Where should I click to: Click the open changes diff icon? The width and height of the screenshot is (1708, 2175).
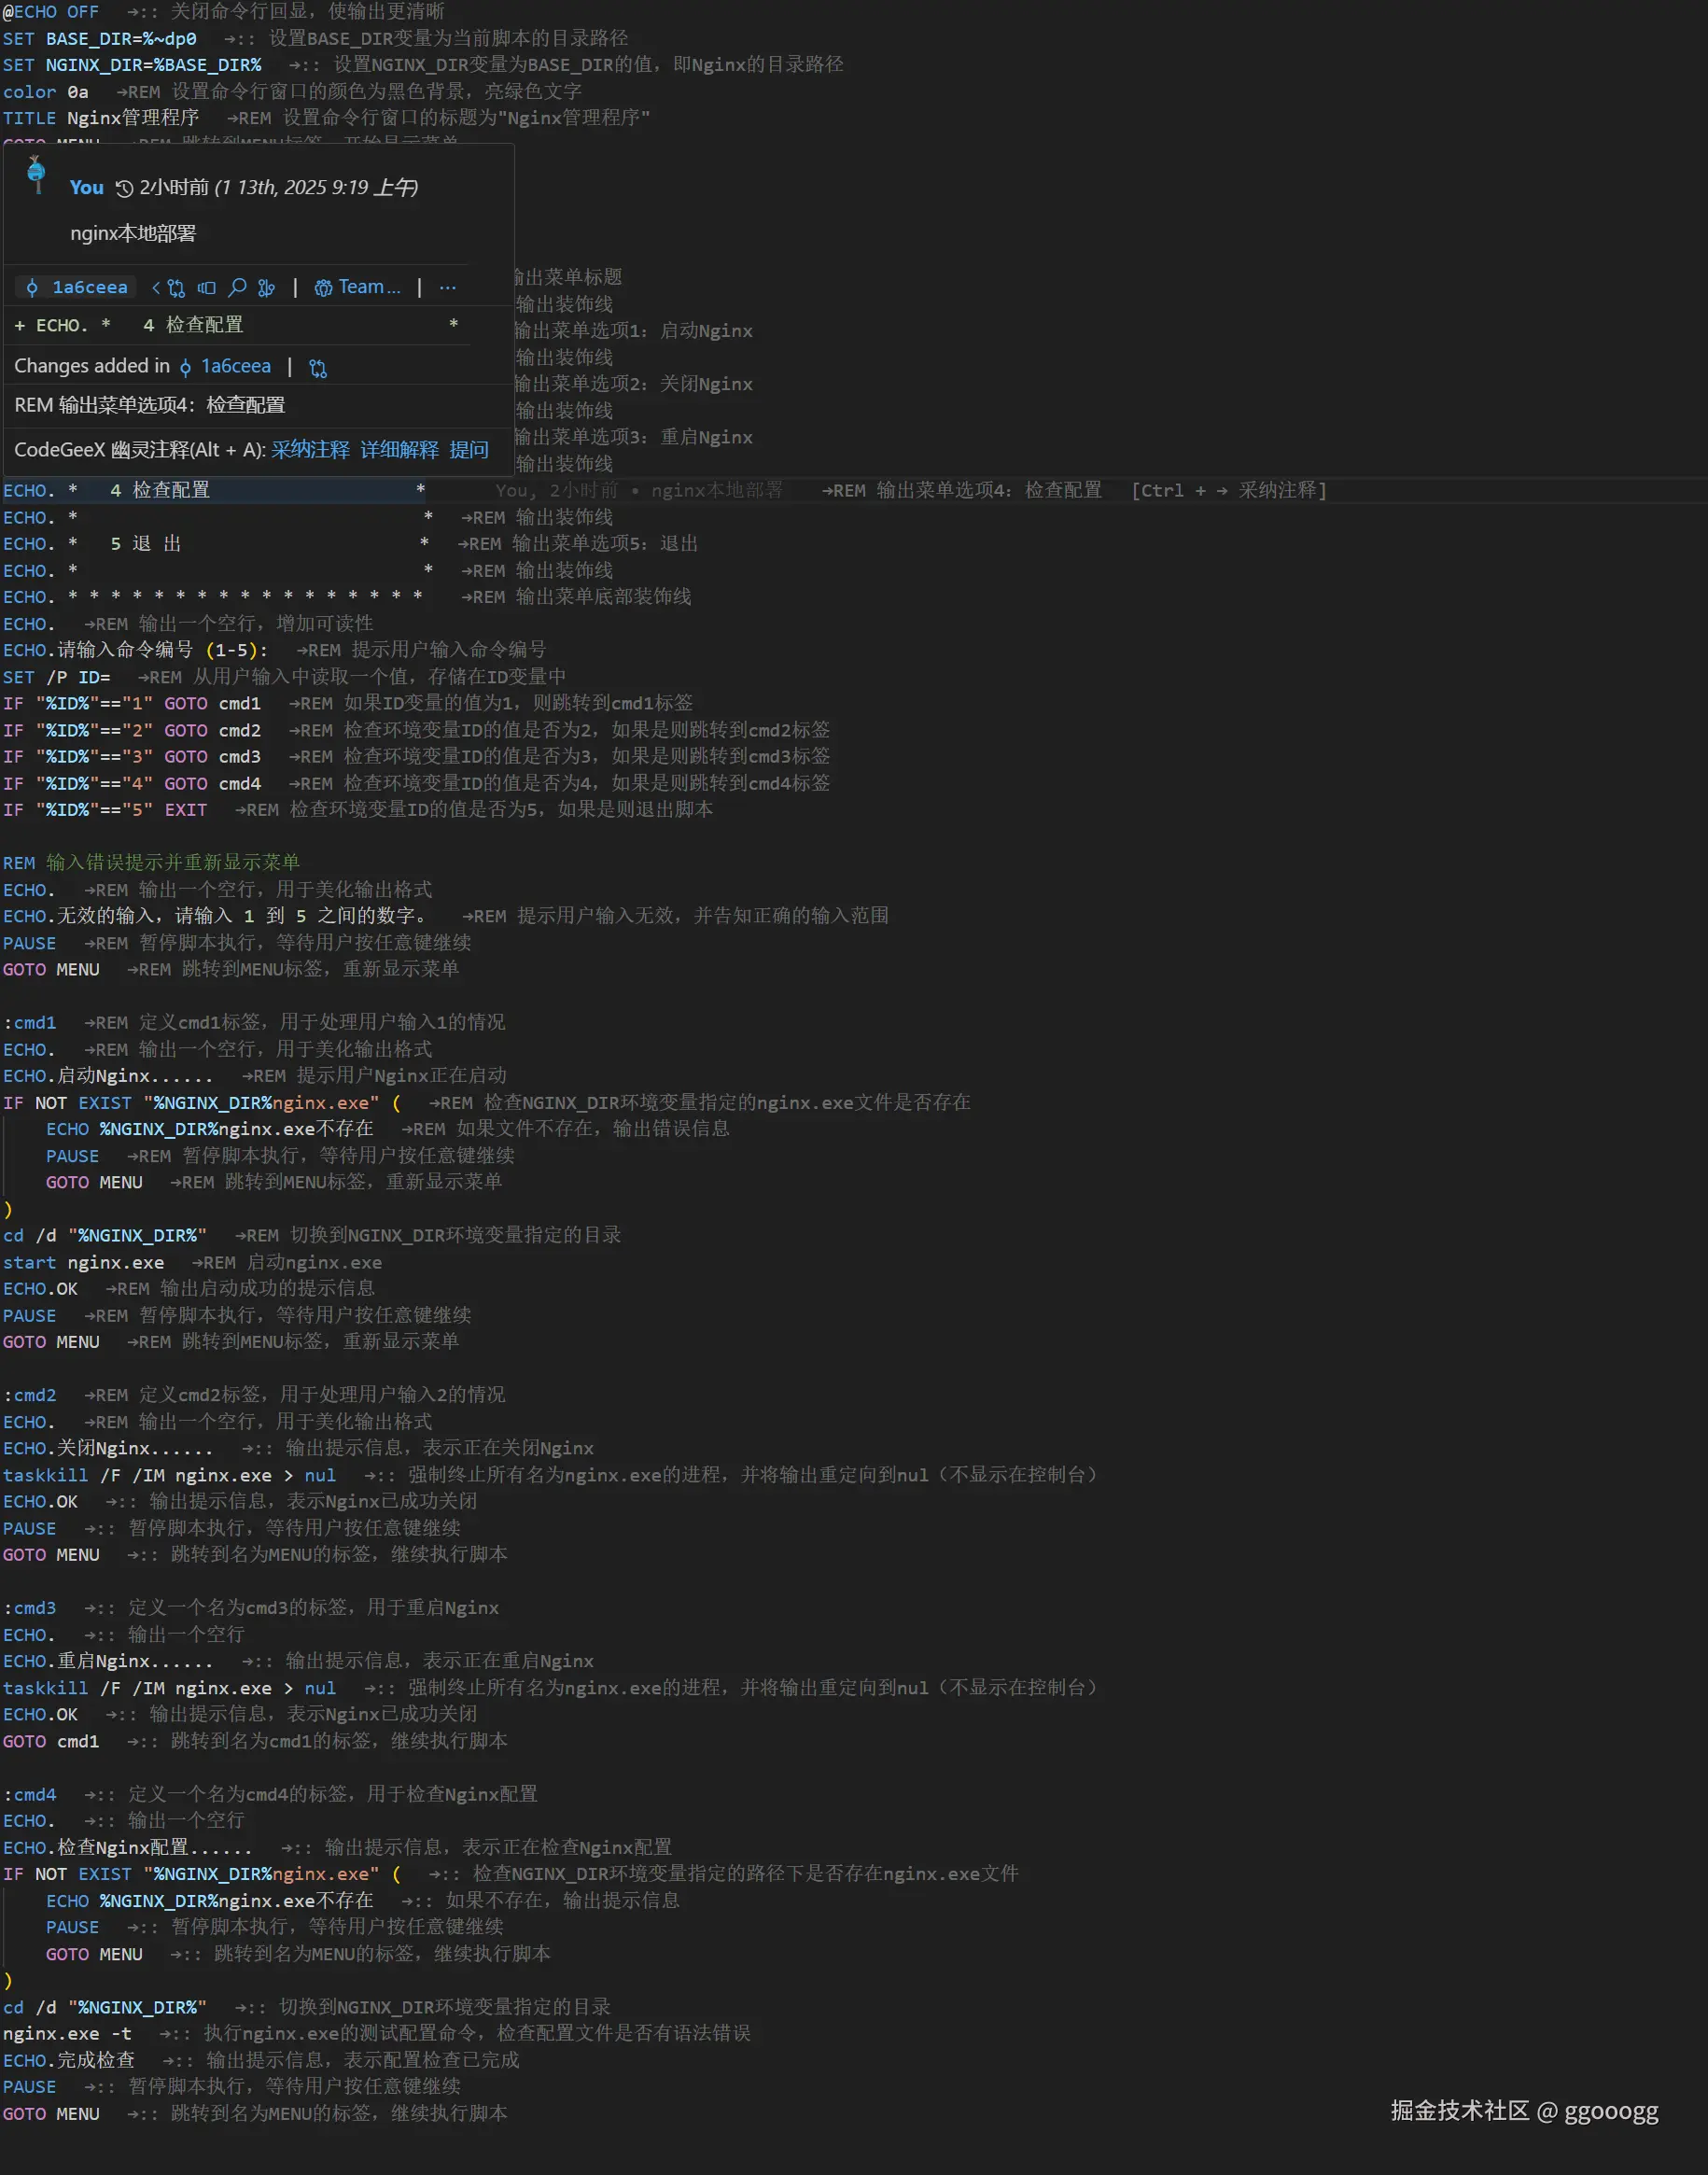point(206,288)
